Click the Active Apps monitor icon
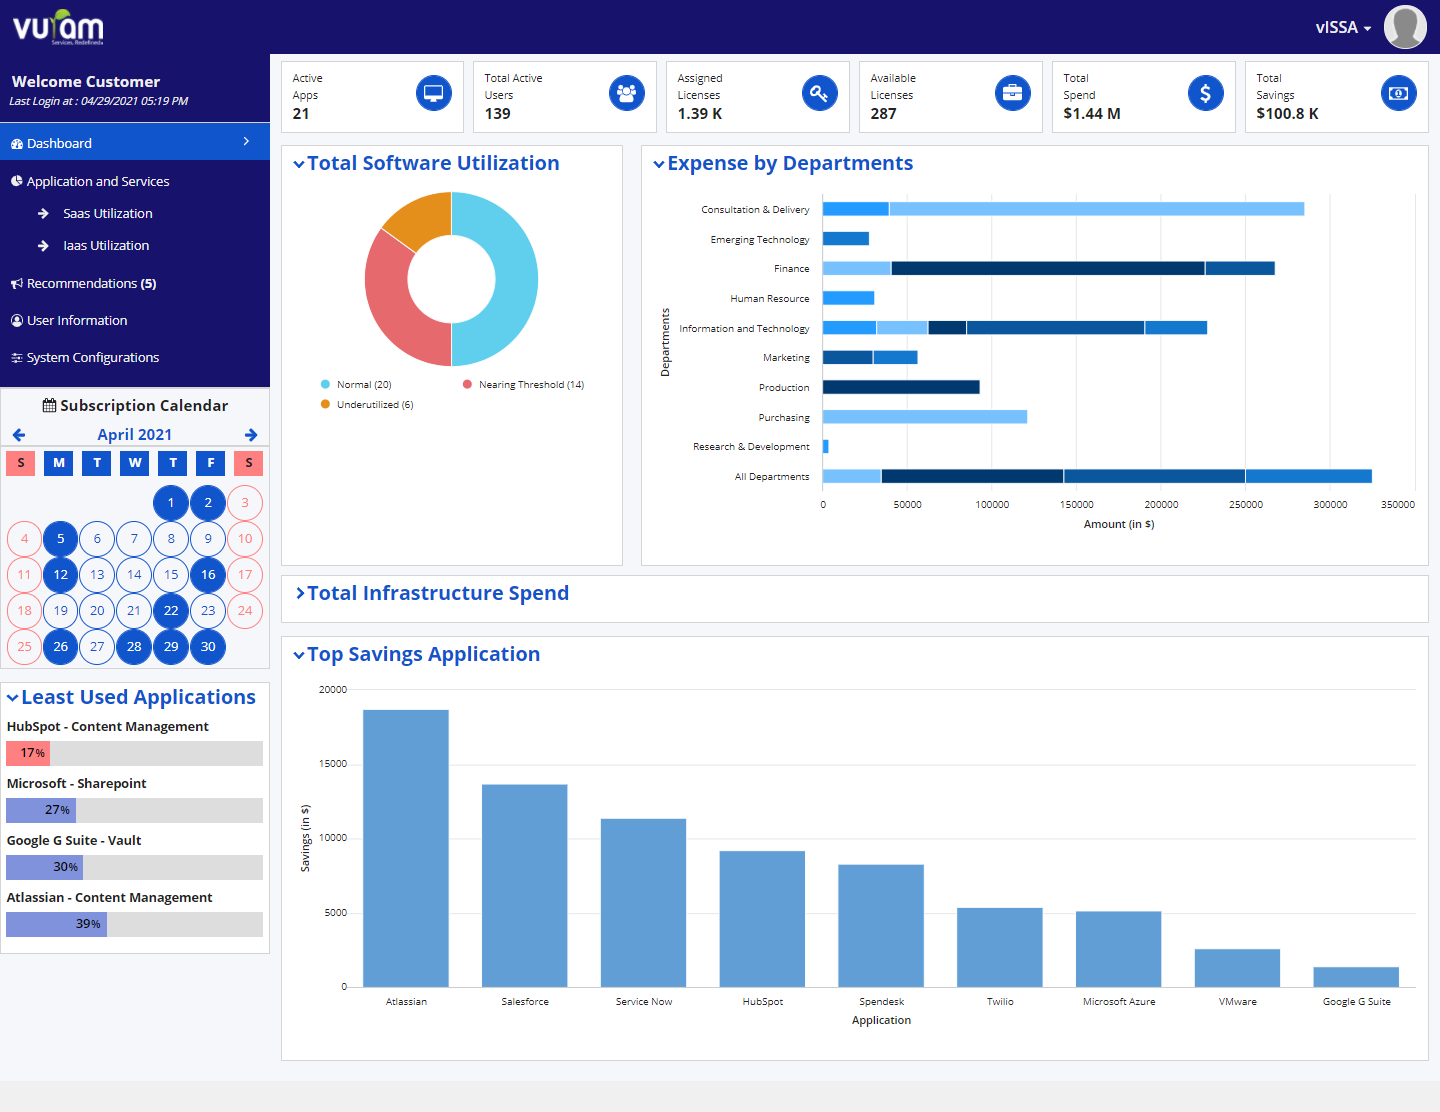Screen dimensions: 1440x1112 pyautogui.click(x=433, y=93)
